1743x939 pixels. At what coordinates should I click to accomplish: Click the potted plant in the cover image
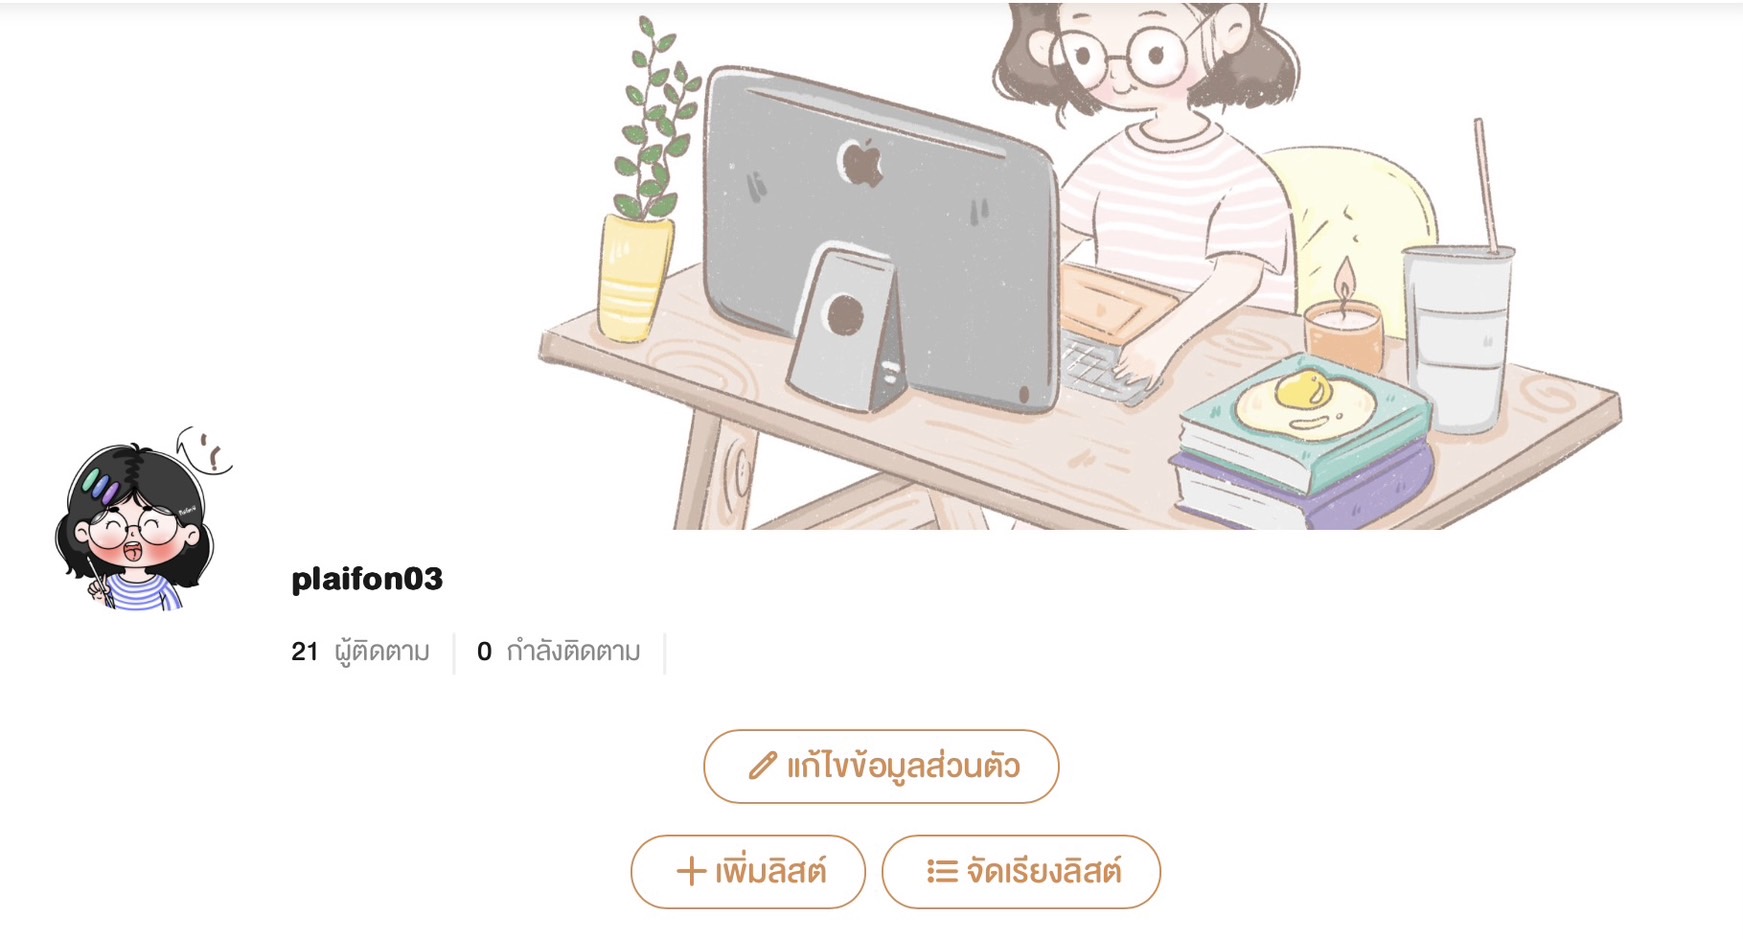(x=649, y=180)
